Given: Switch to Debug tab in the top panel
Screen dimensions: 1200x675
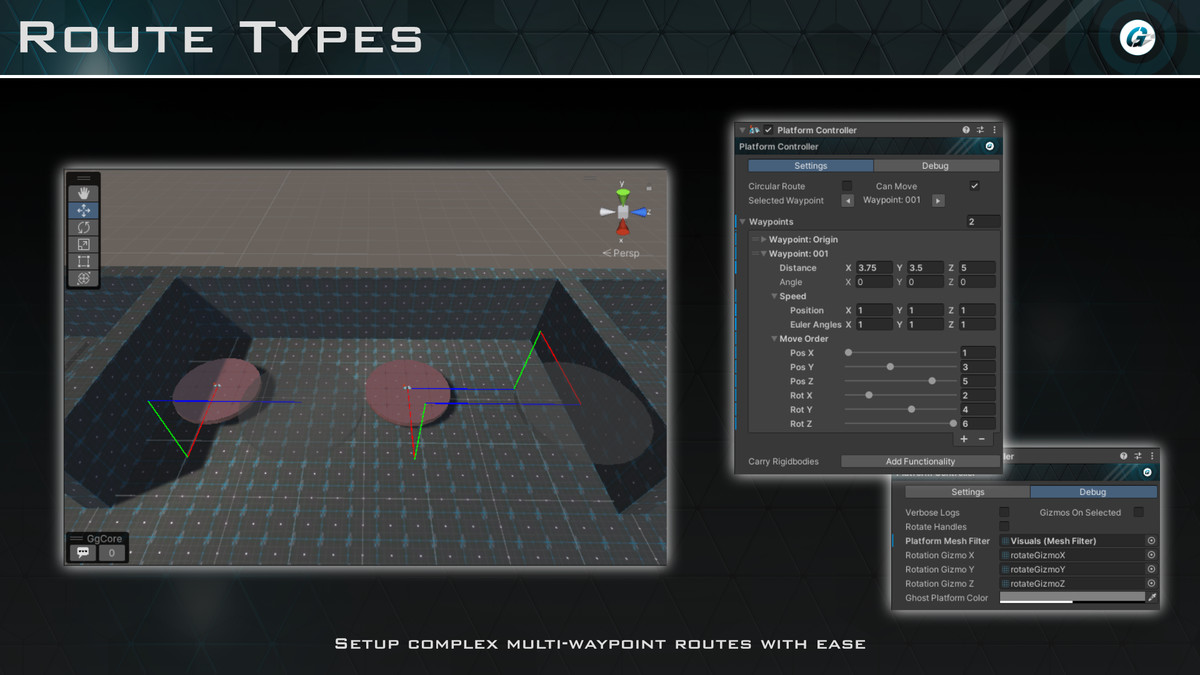Looking at the screenshot, I should point(935,166).
